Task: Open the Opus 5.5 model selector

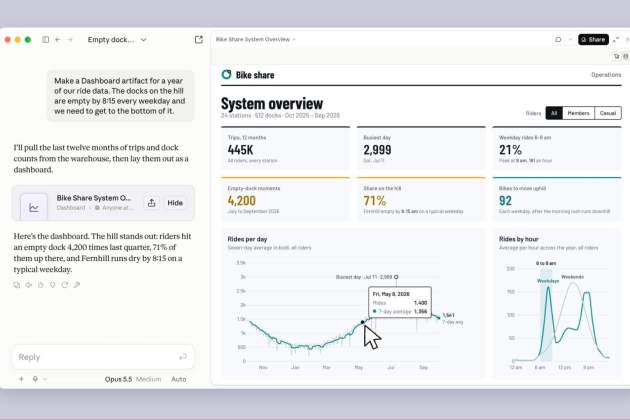Action: click(x=118, y=379)
